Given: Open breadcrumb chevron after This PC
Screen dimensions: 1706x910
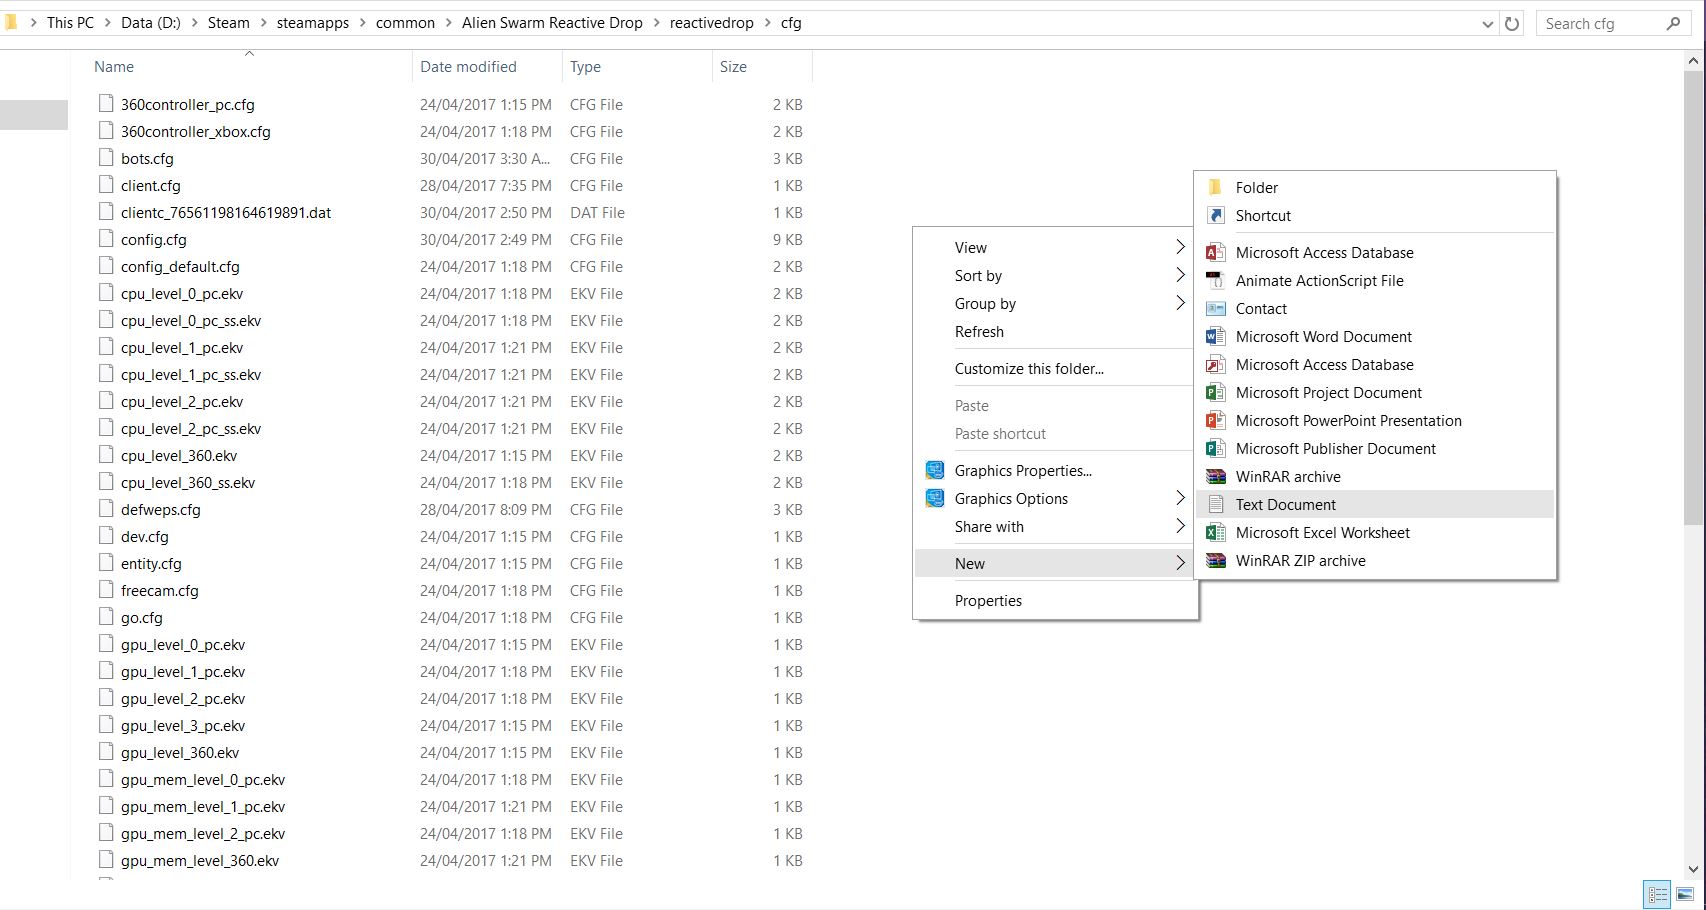Looking at the screenshot, I should point(107,23).
